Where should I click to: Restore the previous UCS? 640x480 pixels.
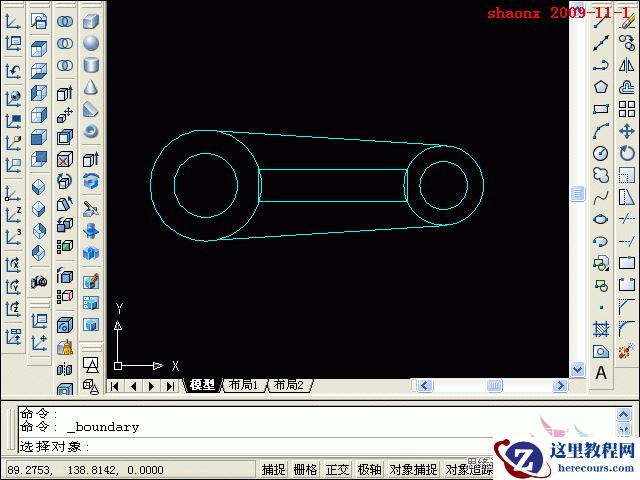(13, 72)
